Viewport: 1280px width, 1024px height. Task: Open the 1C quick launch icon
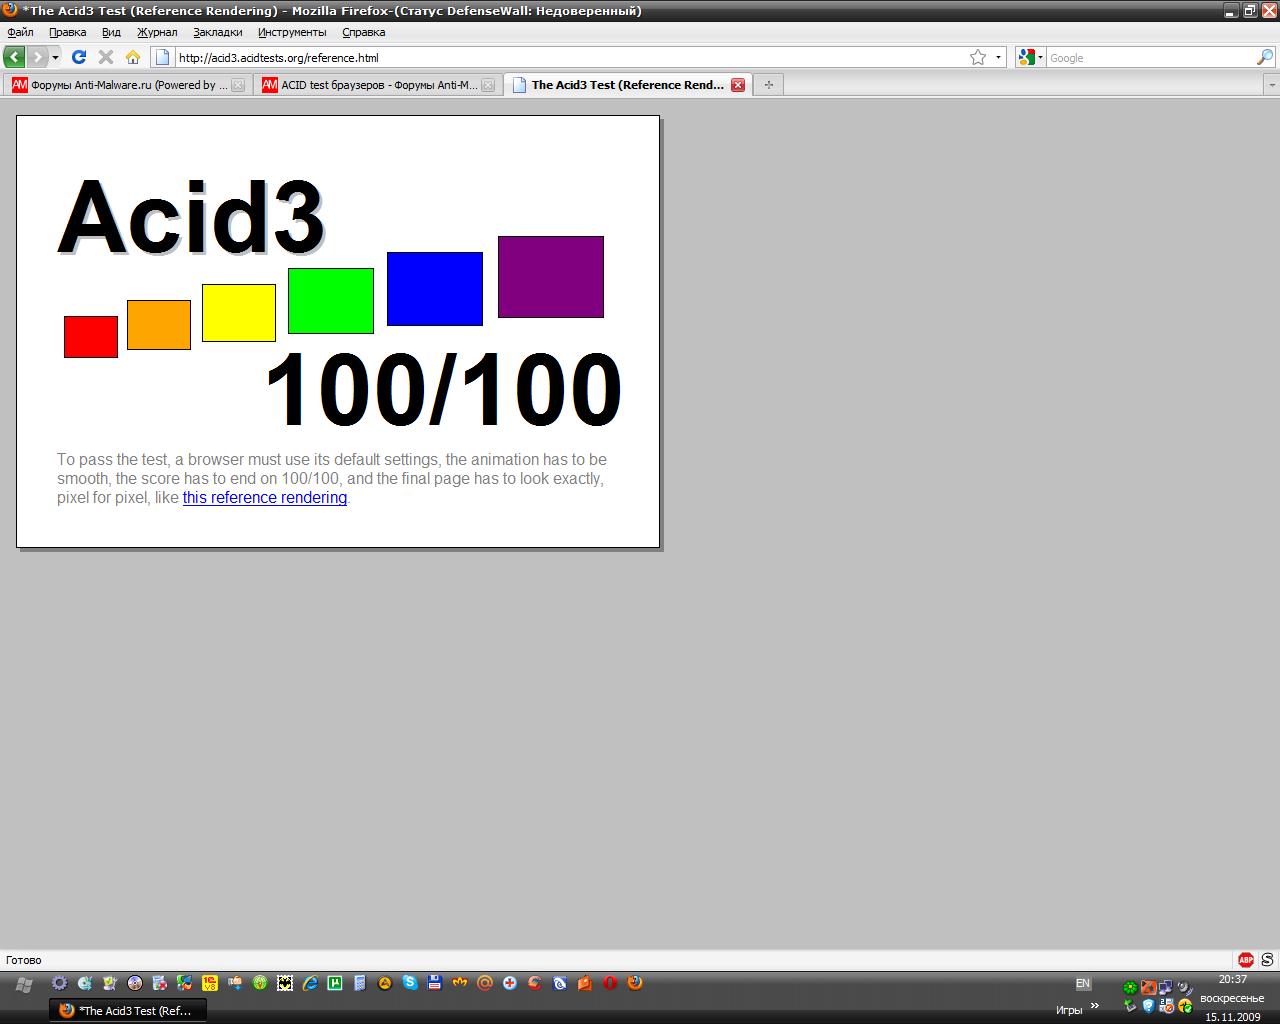[210, 983]
